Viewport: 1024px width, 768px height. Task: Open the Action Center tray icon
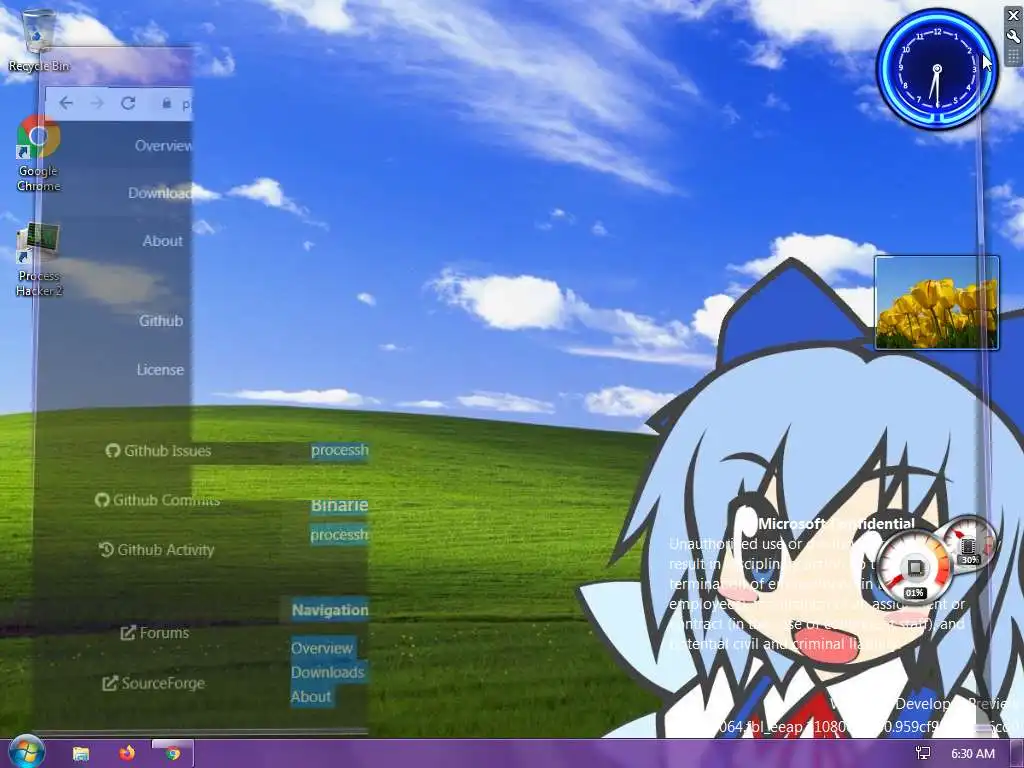[923, 754]
